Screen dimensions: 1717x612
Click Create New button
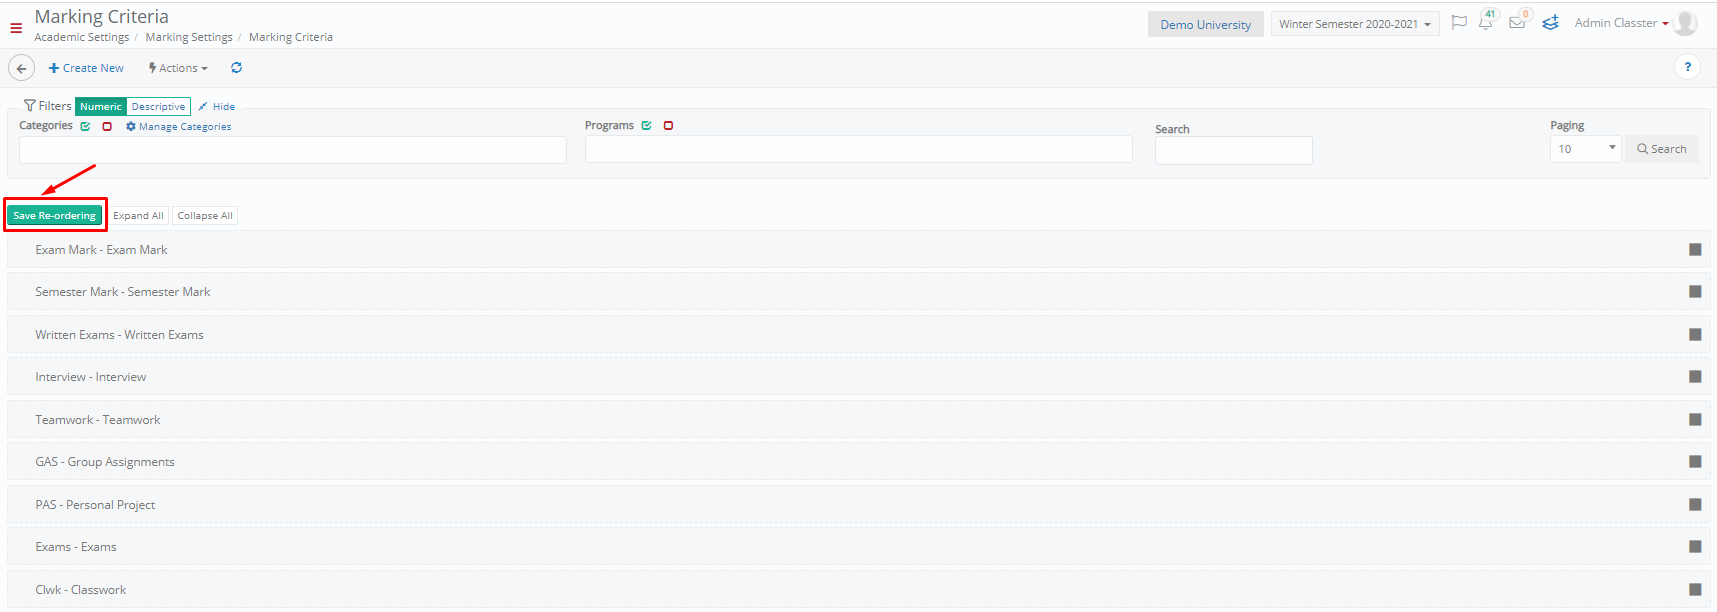86,68
